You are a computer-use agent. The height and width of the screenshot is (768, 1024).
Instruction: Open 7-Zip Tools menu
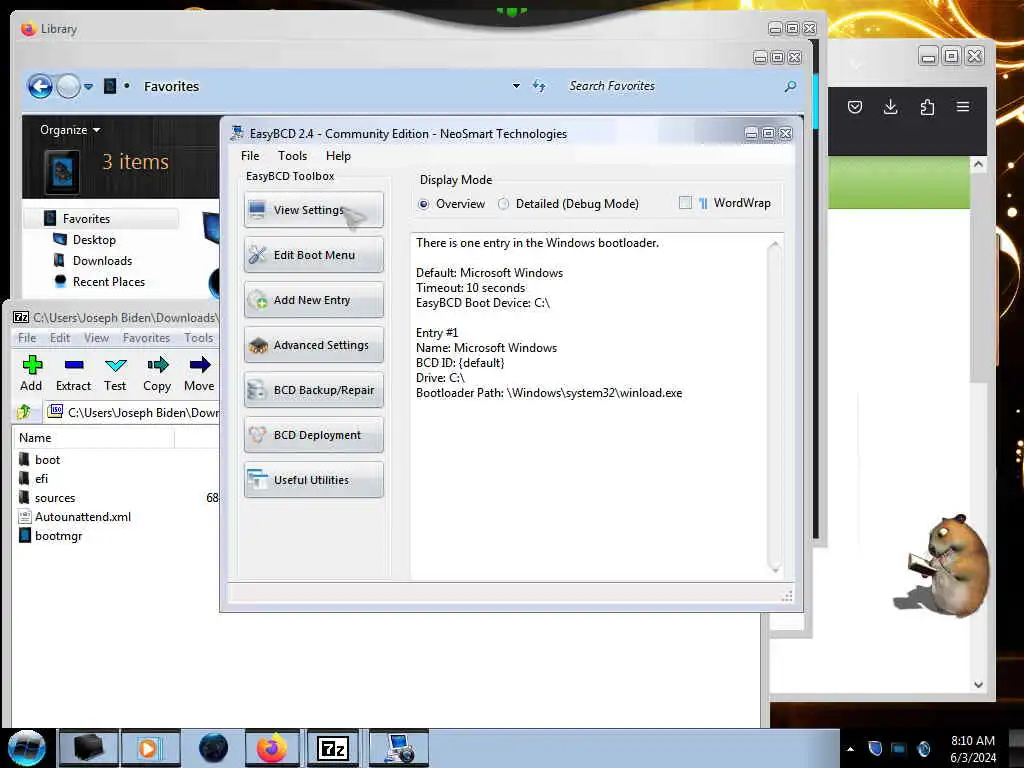point(199,338)
